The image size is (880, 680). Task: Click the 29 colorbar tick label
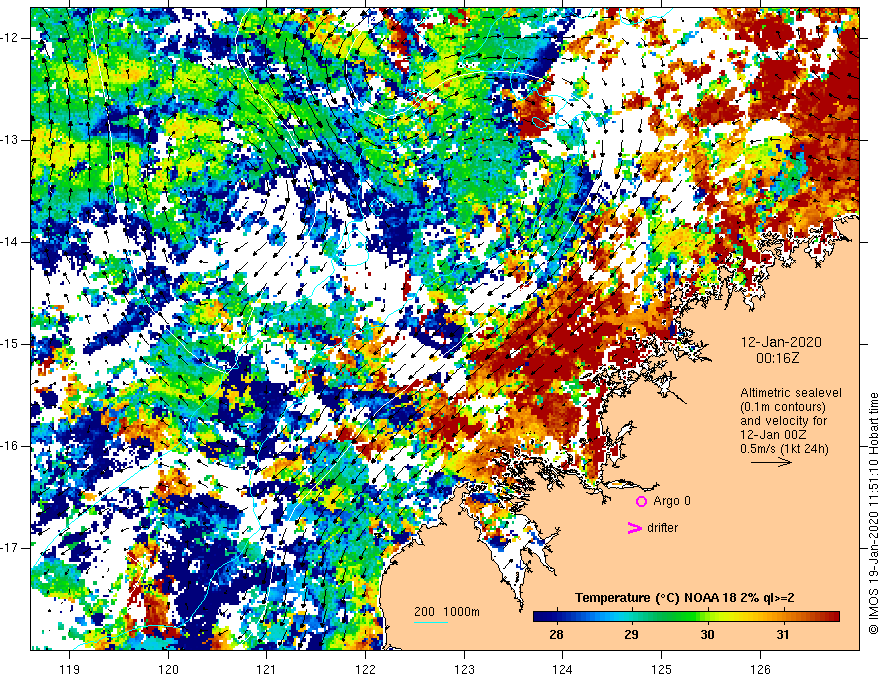point(631,635)
